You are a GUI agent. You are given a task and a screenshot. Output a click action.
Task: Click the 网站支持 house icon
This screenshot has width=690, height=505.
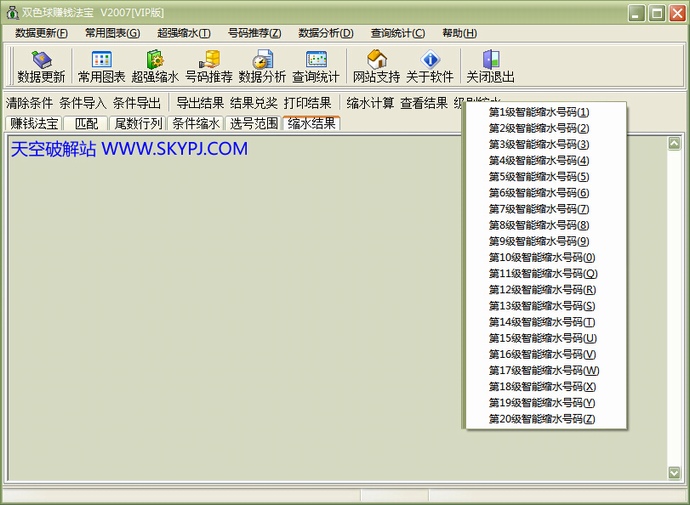point(376,60)
